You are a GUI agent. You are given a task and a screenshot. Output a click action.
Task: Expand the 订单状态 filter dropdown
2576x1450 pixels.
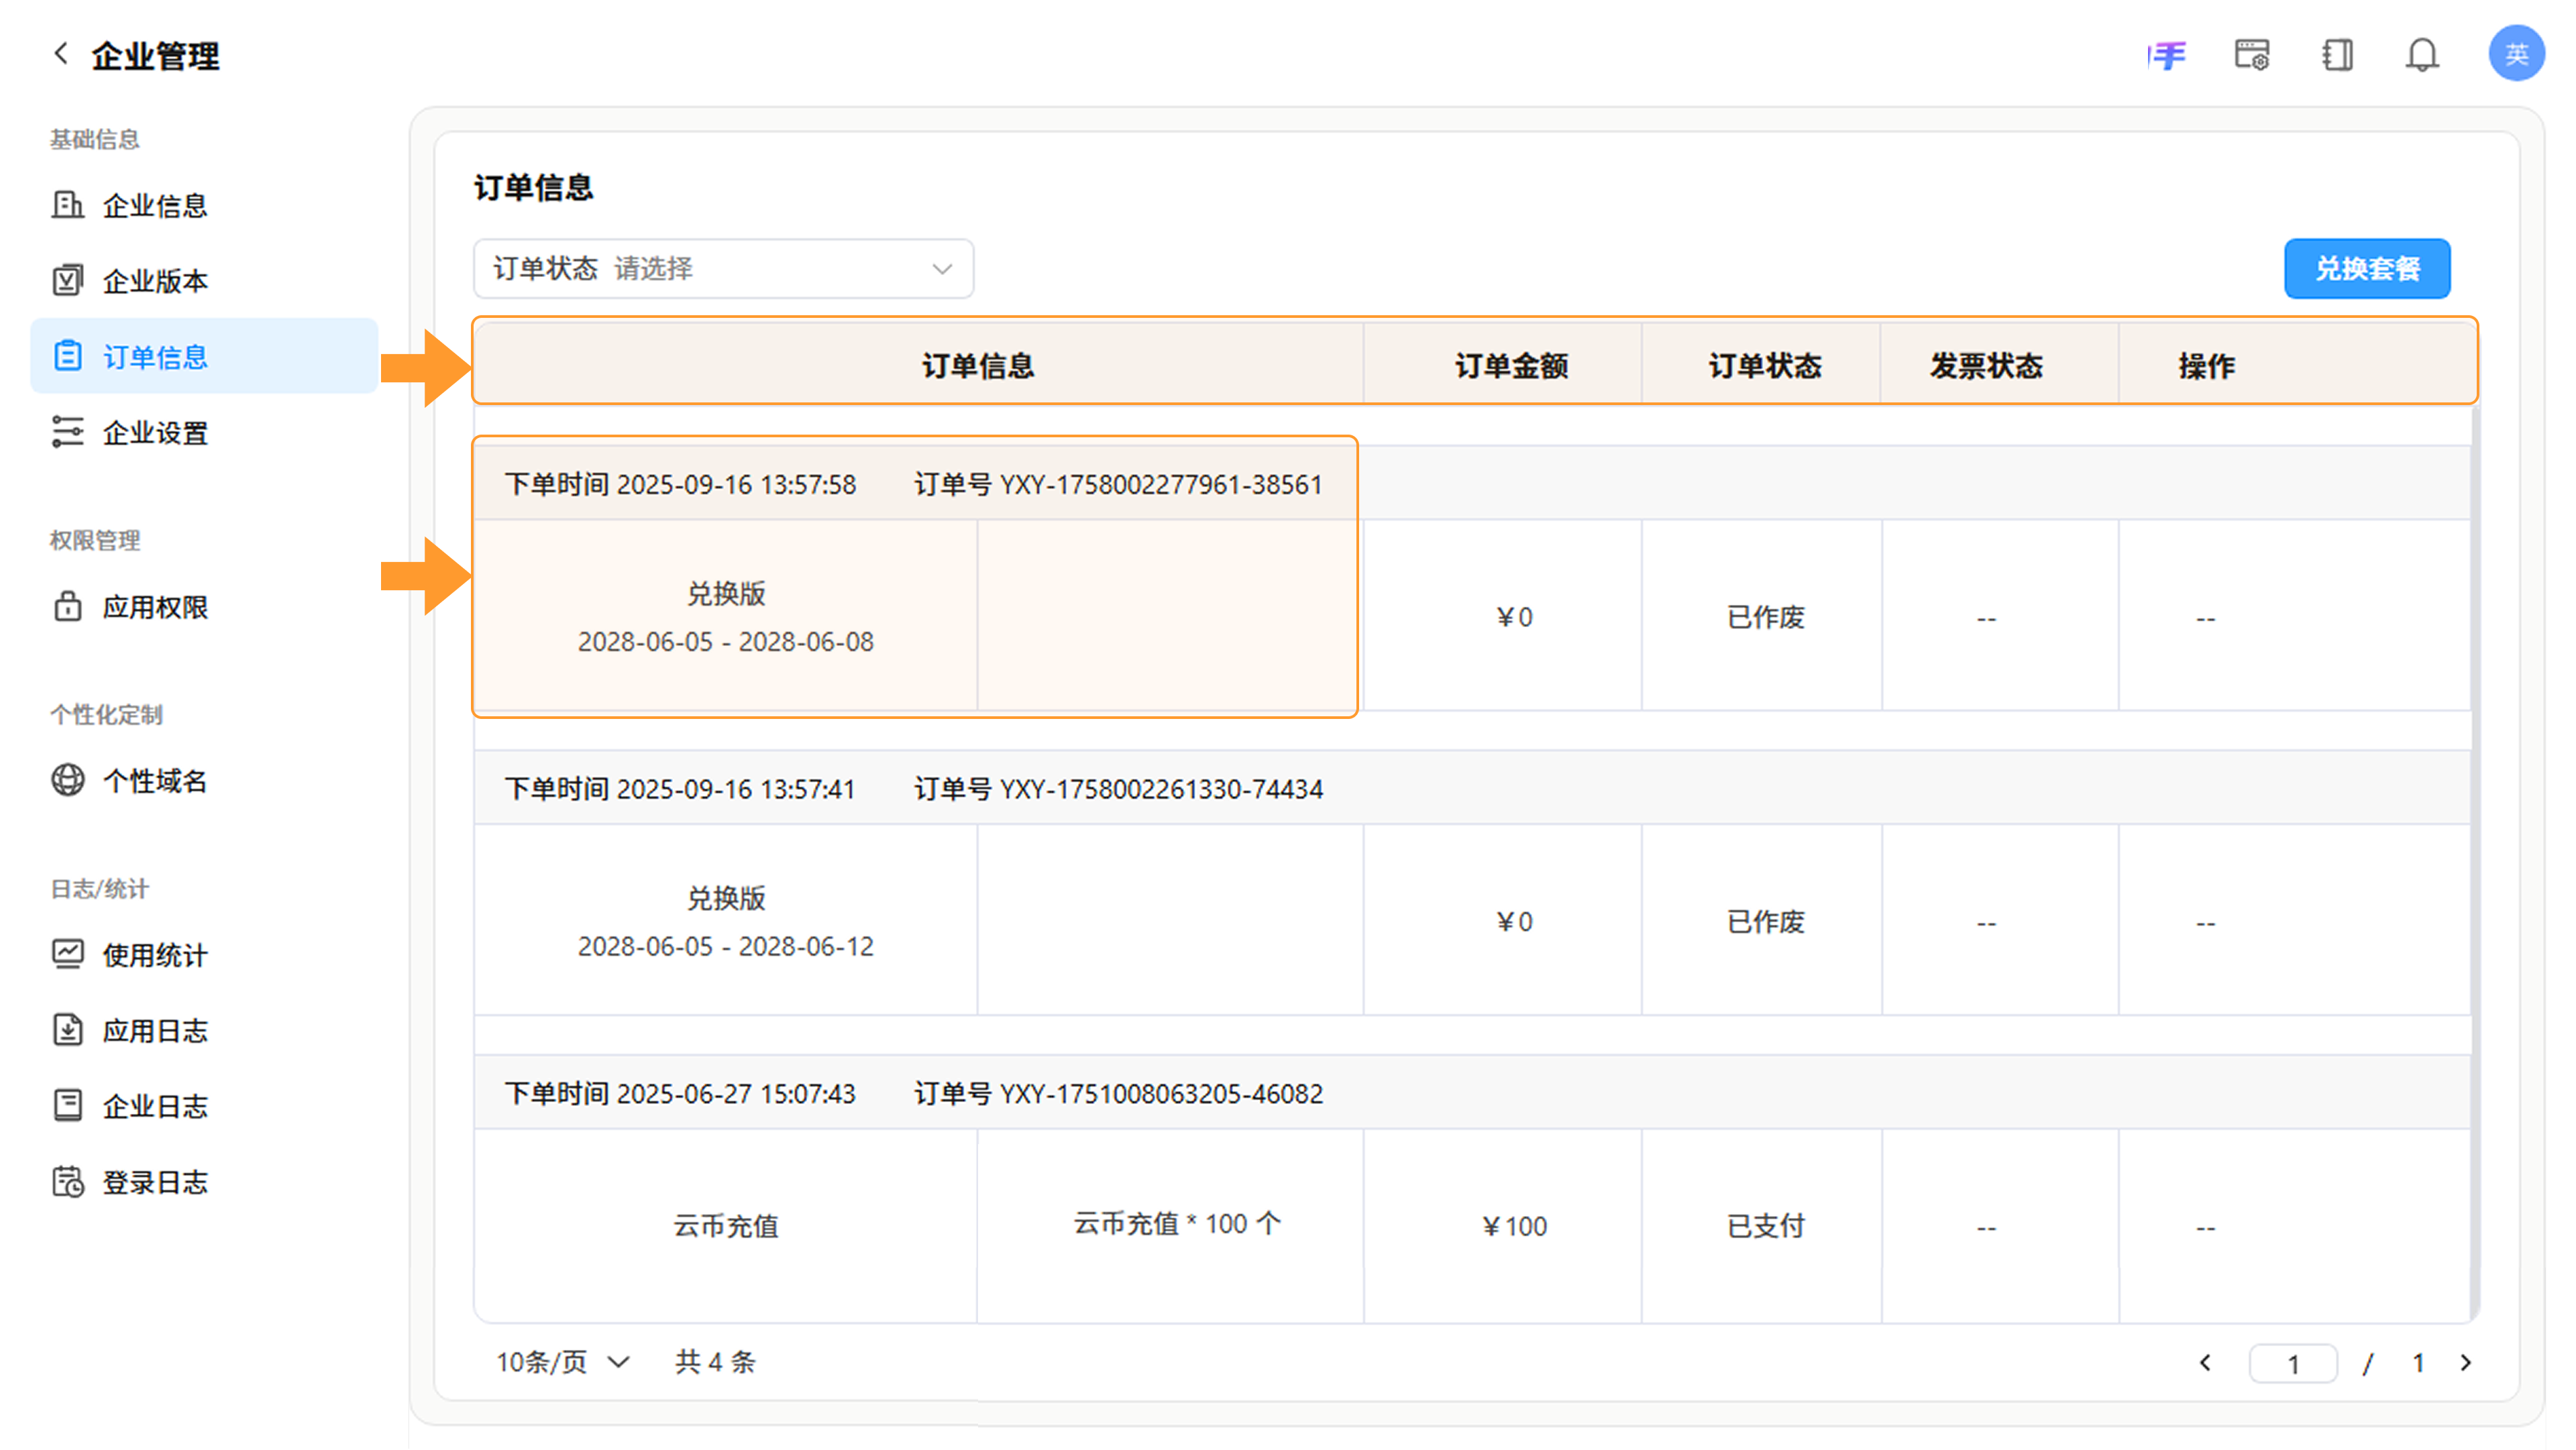pyautogui.click(x=723, y=268)
